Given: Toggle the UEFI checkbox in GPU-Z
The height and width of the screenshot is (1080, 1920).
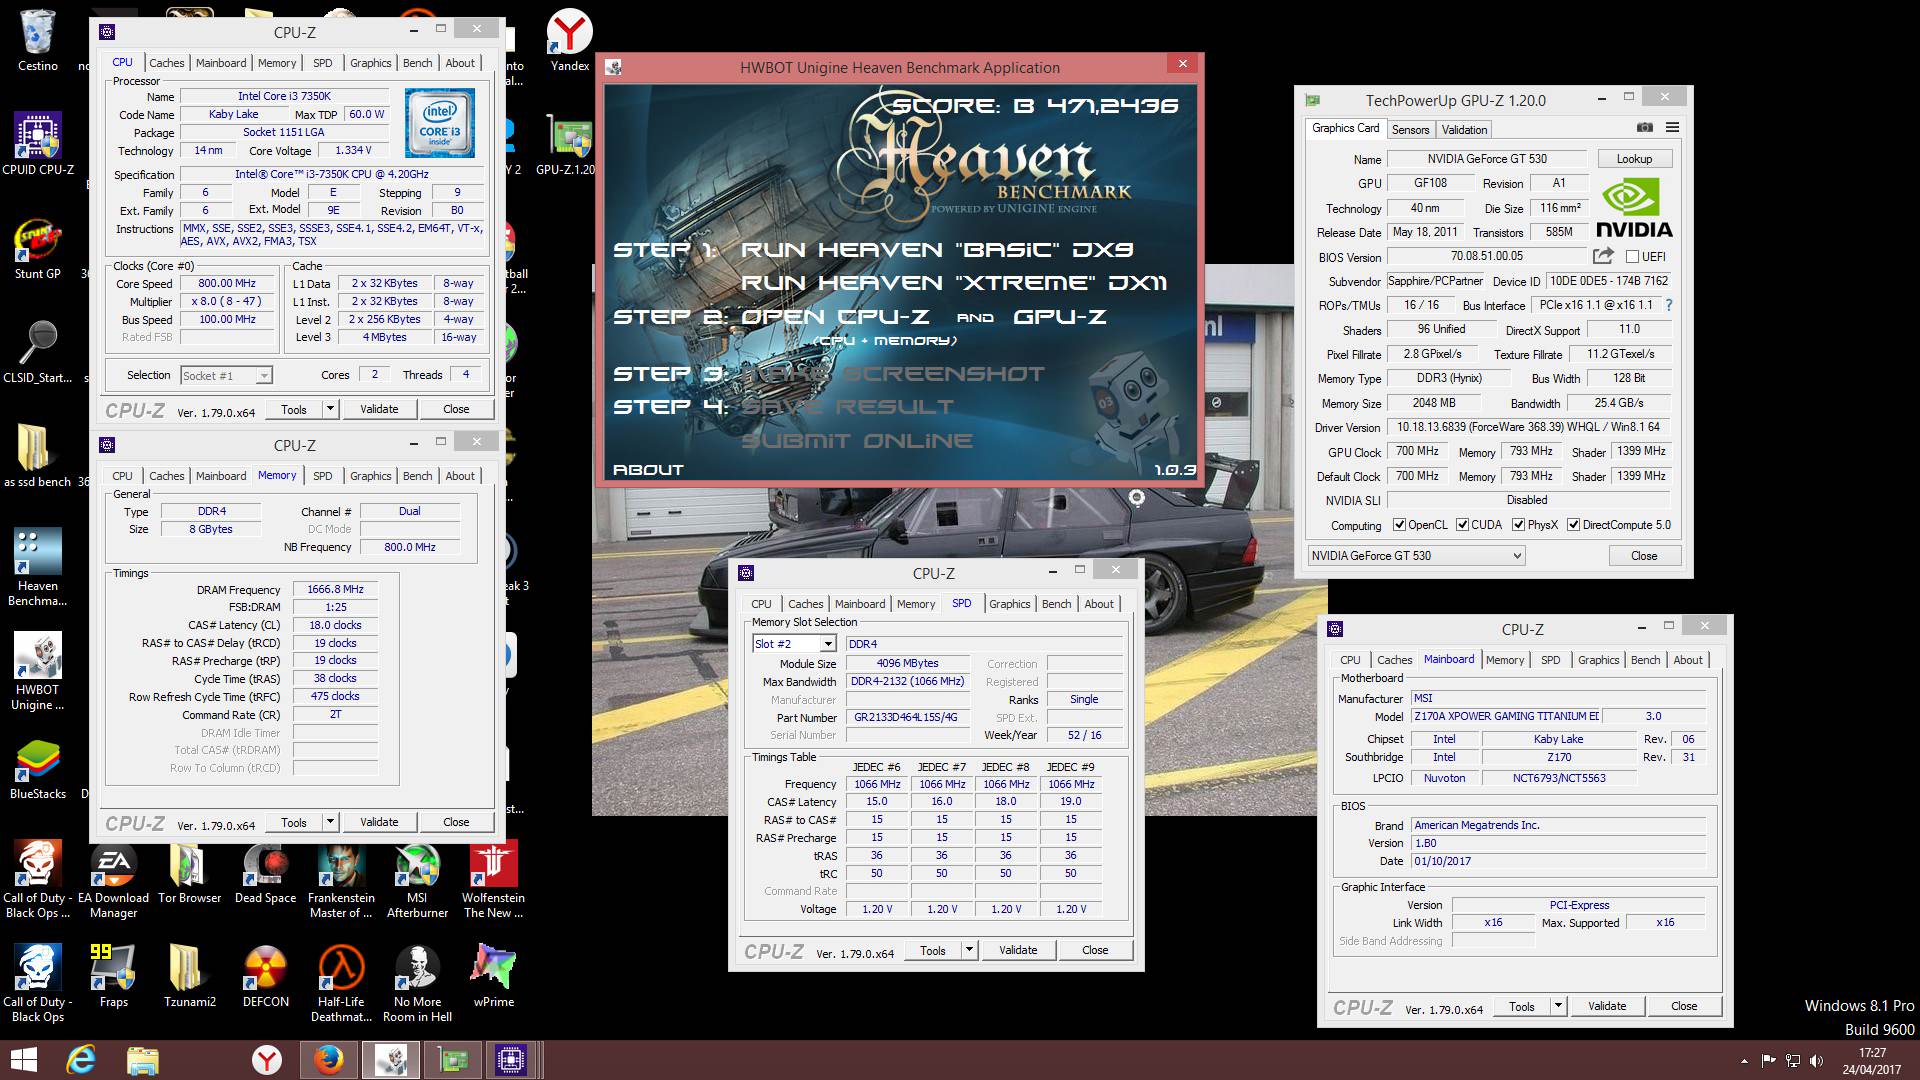Looking at the screenshot, I should [x=1632, y=257].
